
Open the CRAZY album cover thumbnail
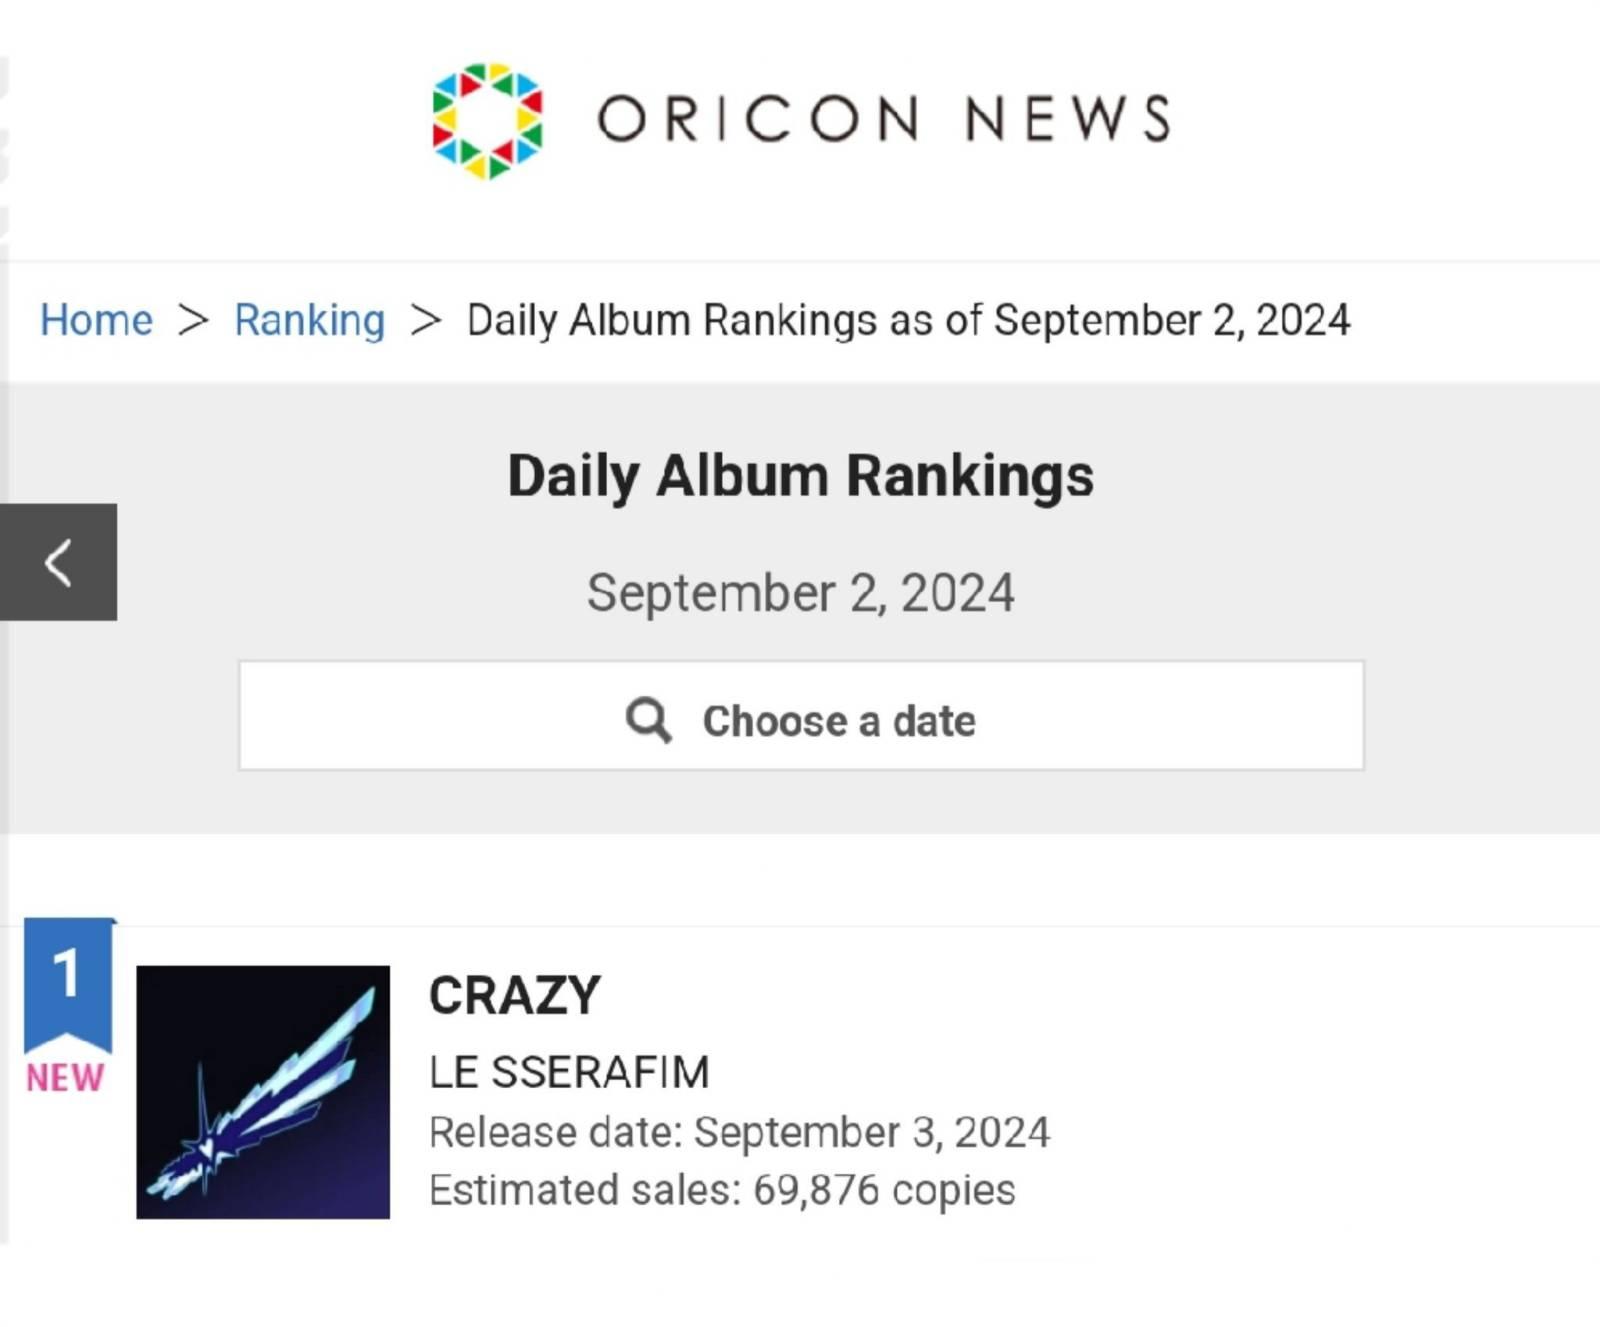[263, 1092]
